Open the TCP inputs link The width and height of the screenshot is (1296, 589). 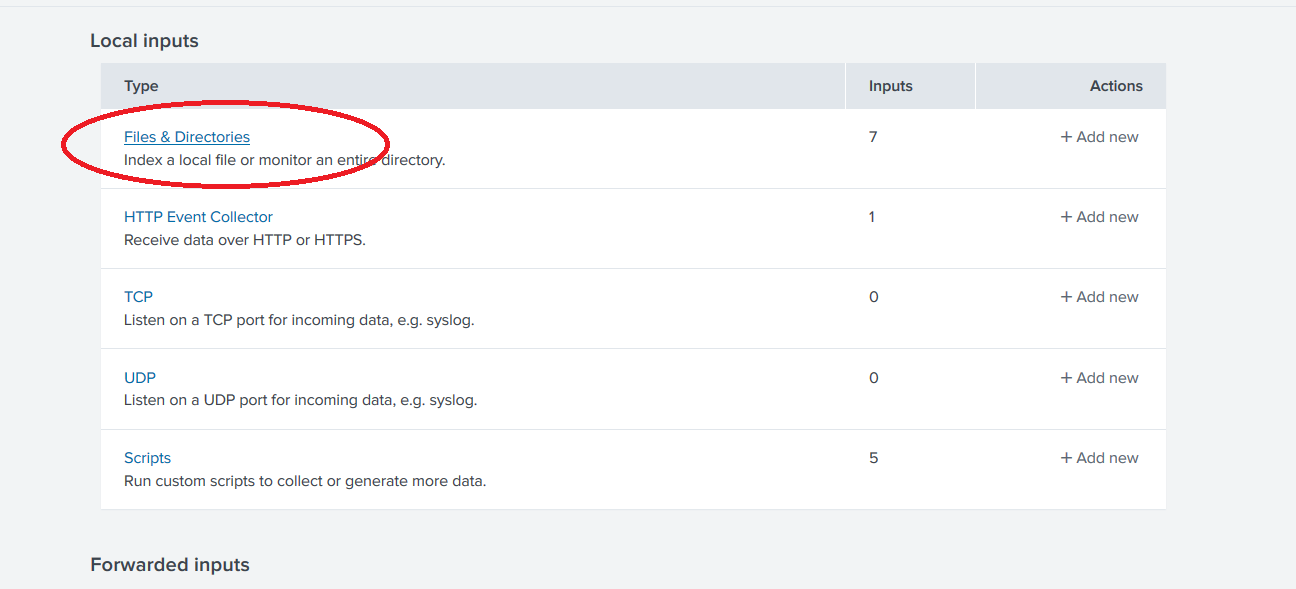click(x=138, y=297)
